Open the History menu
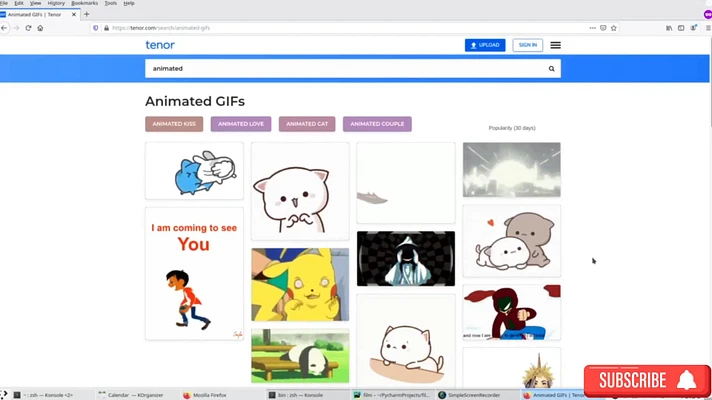The image size is (712, 400). (56, 3)
